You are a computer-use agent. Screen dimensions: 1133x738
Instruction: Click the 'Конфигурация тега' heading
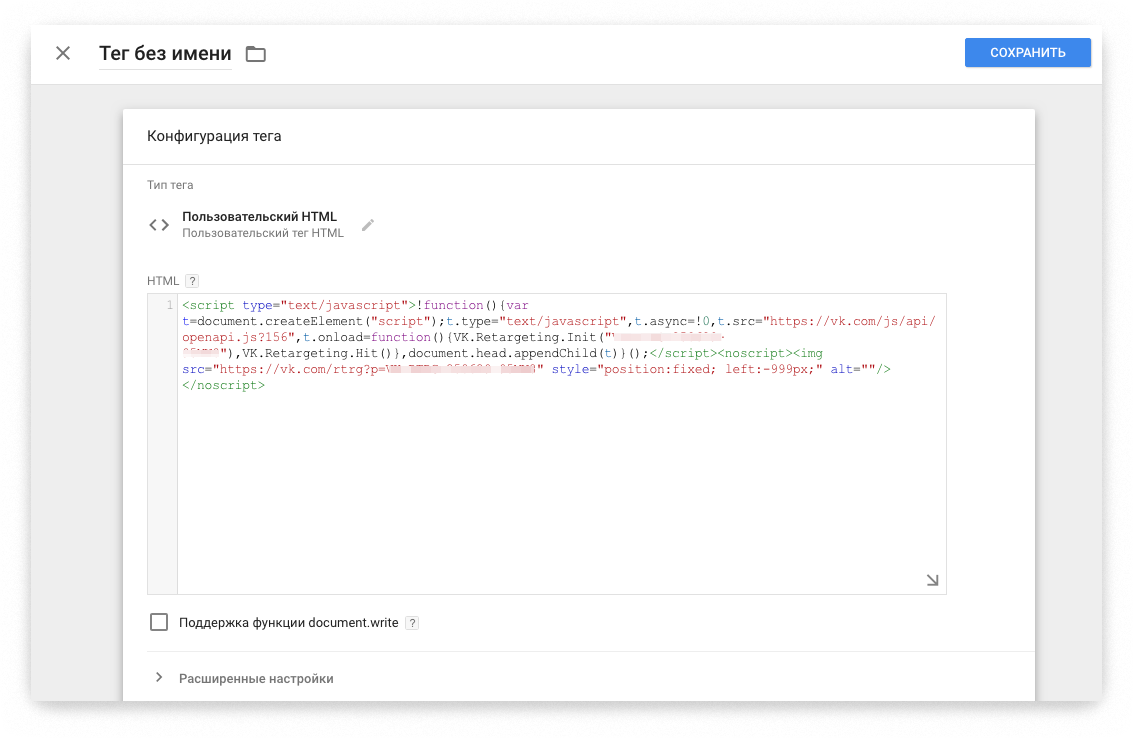[x=214, y=136]
